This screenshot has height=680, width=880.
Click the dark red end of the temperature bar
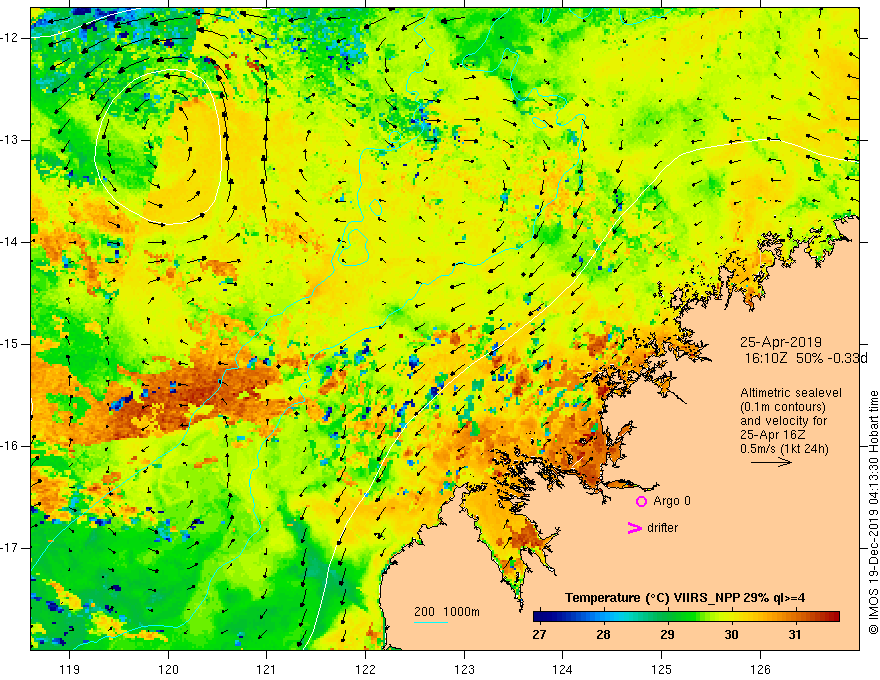(x=833, y=617)
